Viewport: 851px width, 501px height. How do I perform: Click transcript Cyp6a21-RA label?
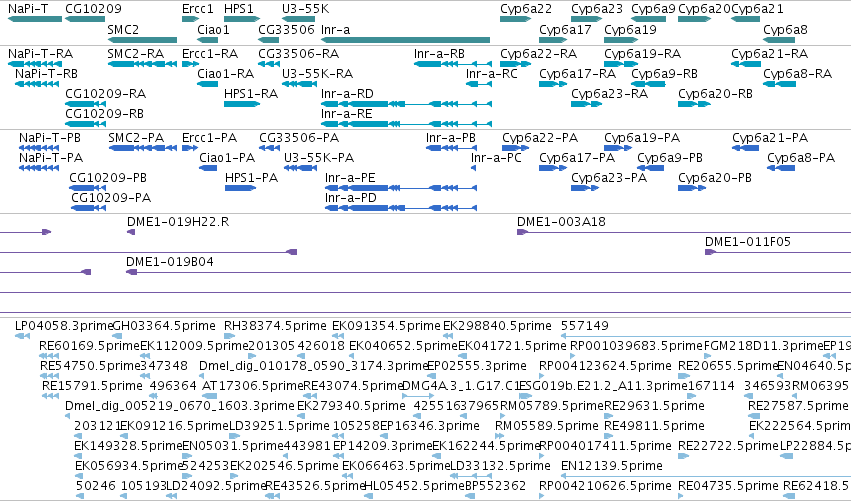pos(770,53)
